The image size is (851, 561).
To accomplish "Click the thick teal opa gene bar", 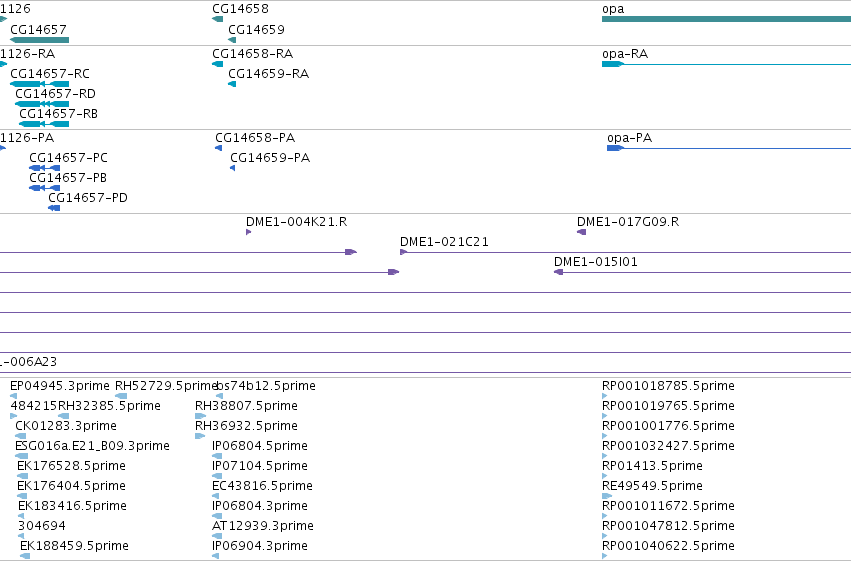I will pos(726,19).
